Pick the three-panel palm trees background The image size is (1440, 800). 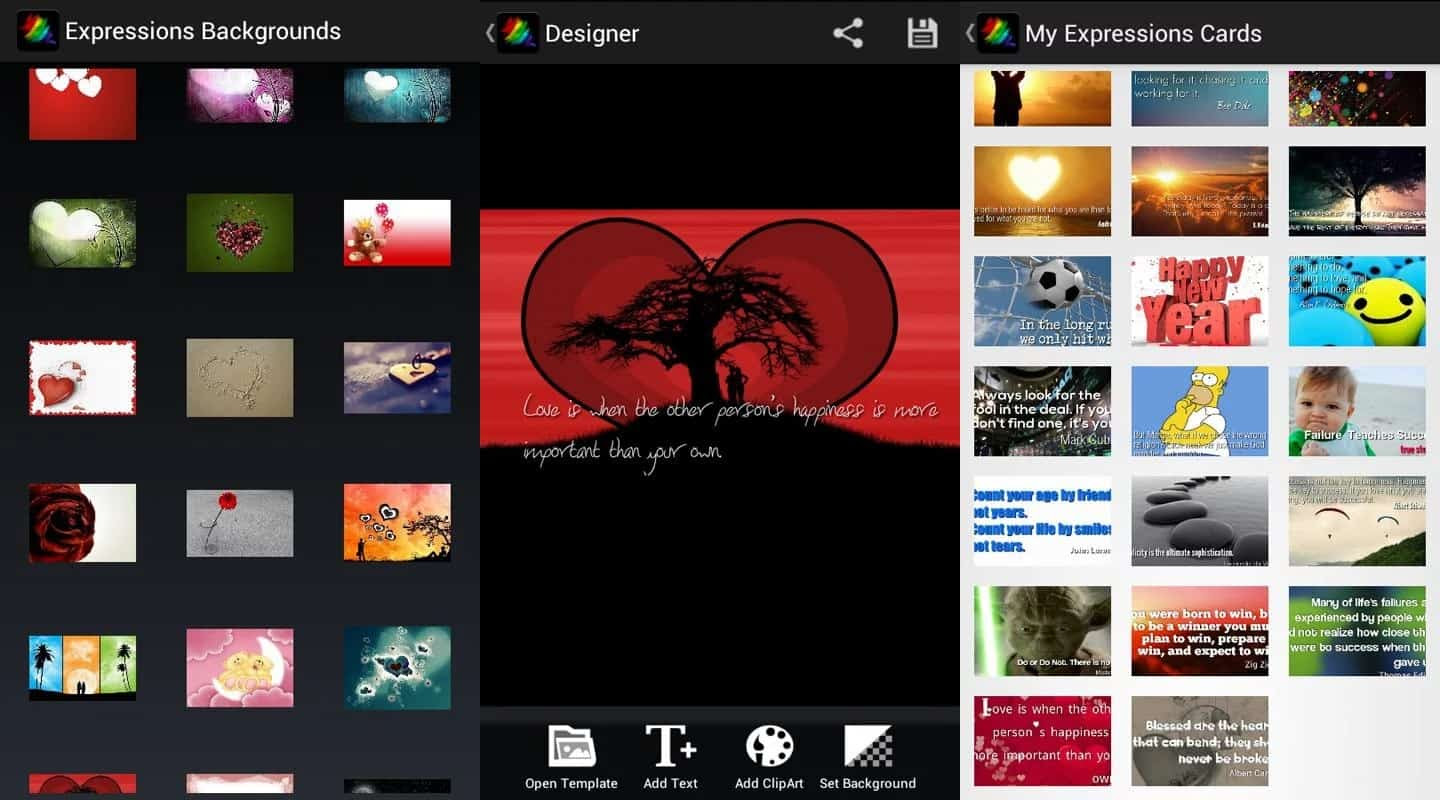click(x=82, y=667)
